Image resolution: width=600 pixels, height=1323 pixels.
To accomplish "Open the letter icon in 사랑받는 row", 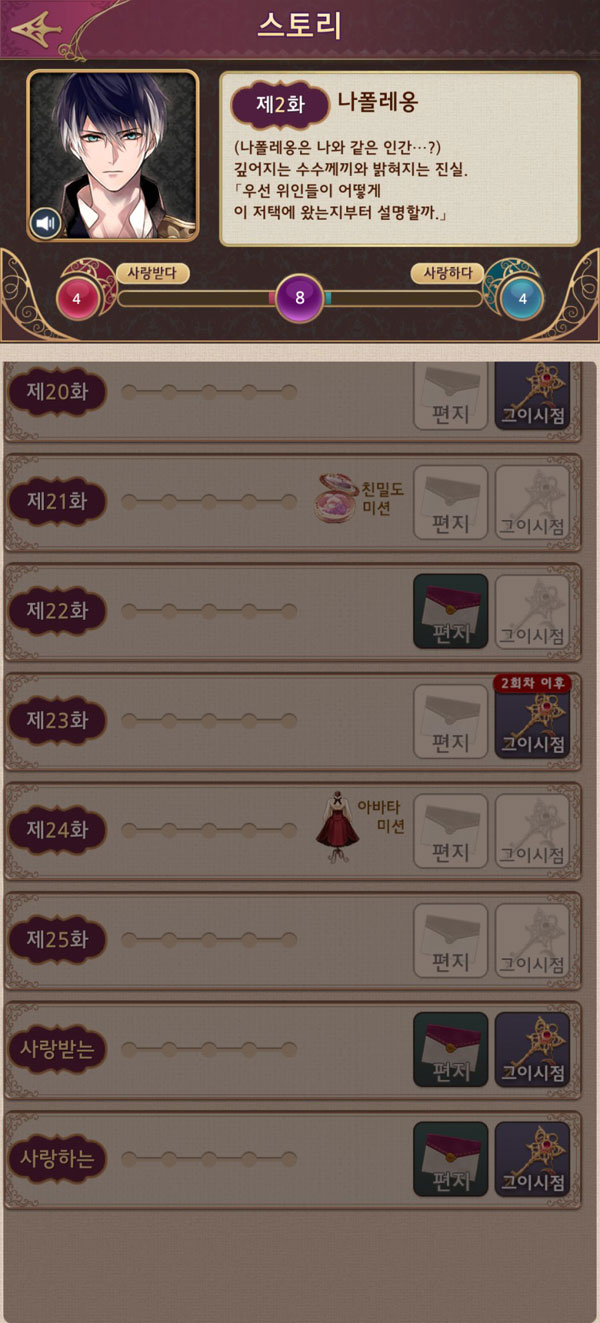I will [451, 1049].
